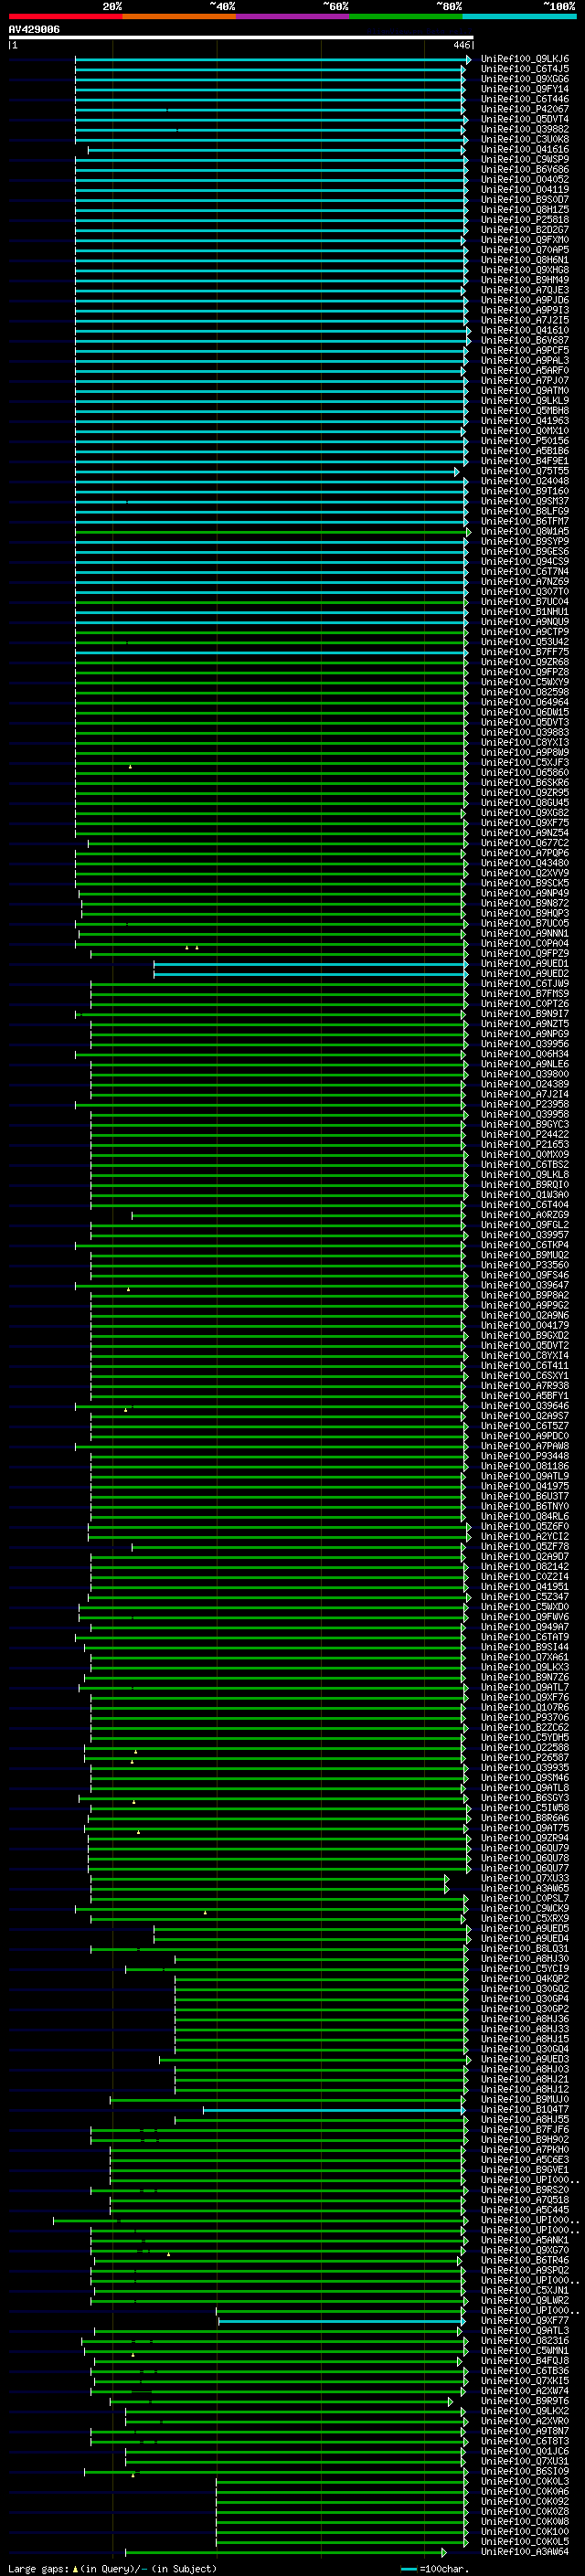Select the UniRef100_C6TJW9 label
The image size is (585, 2576).
[525, 983]
